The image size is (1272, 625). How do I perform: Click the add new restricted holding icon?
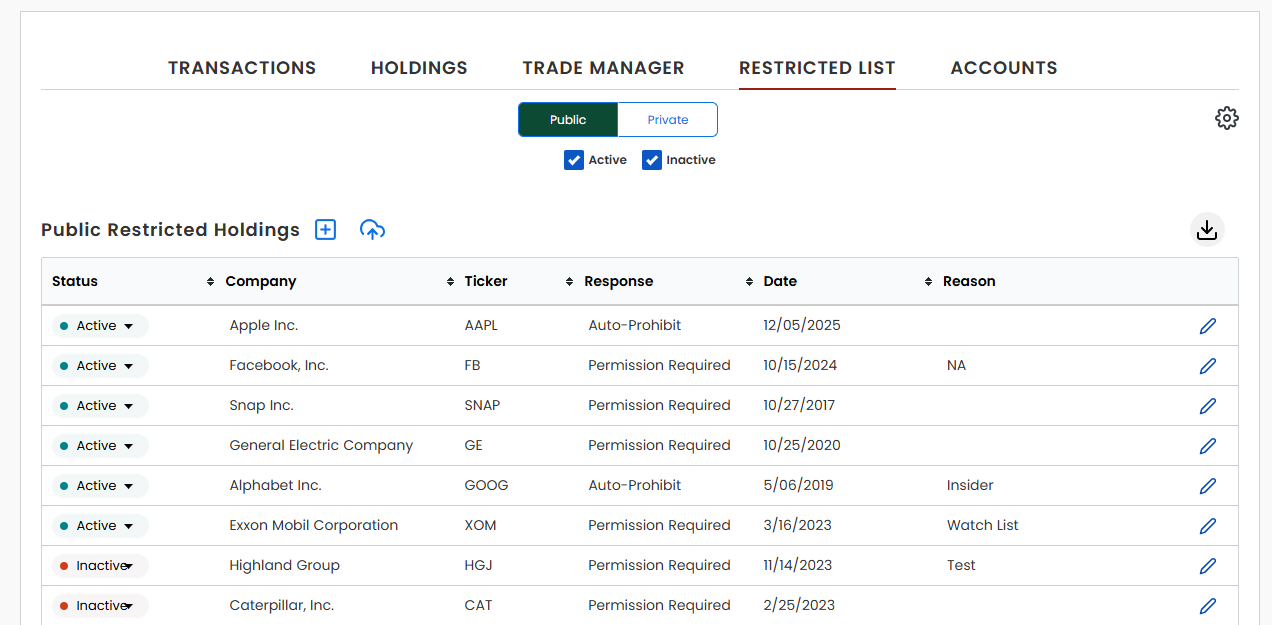coord(325,229)
